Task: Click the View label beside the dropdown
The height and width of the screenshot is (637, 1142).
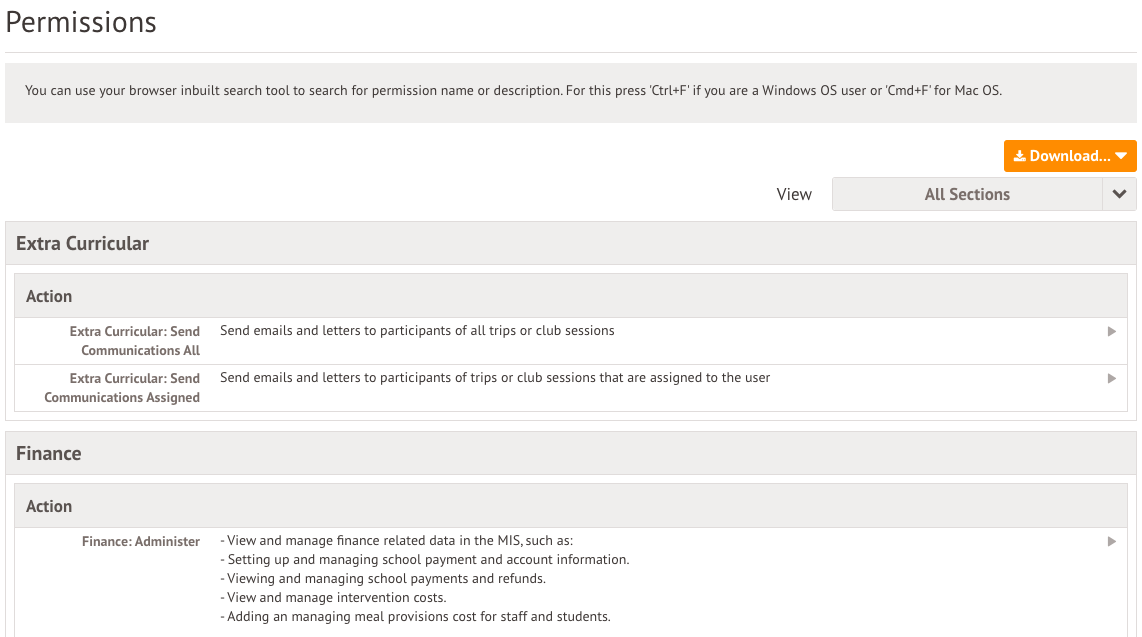Action: [x=794, y=194]
